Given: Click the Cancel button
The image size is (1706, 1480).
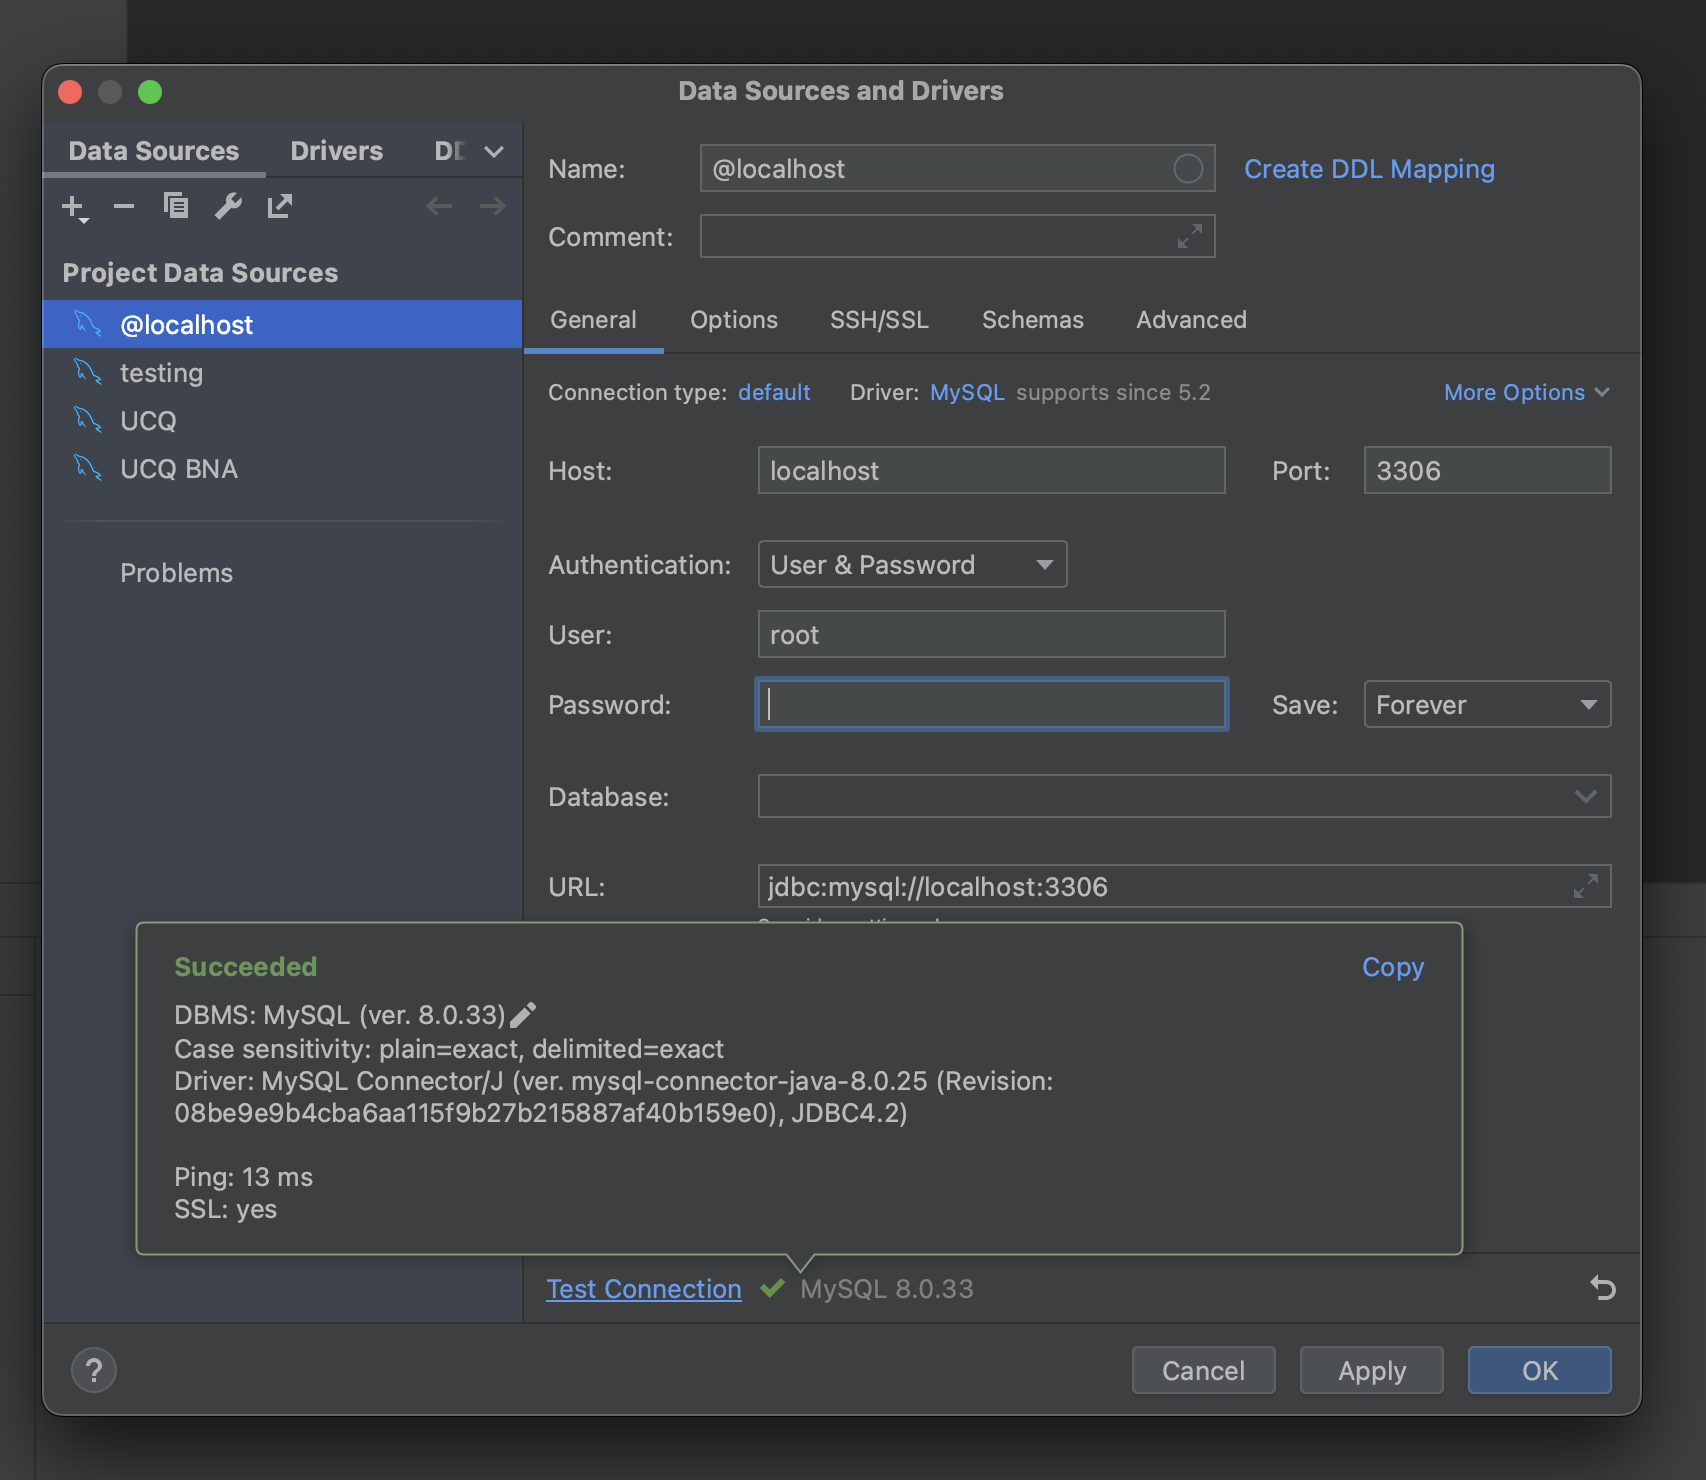Looking at the screenshot, I should [x=1203, y=1370].
